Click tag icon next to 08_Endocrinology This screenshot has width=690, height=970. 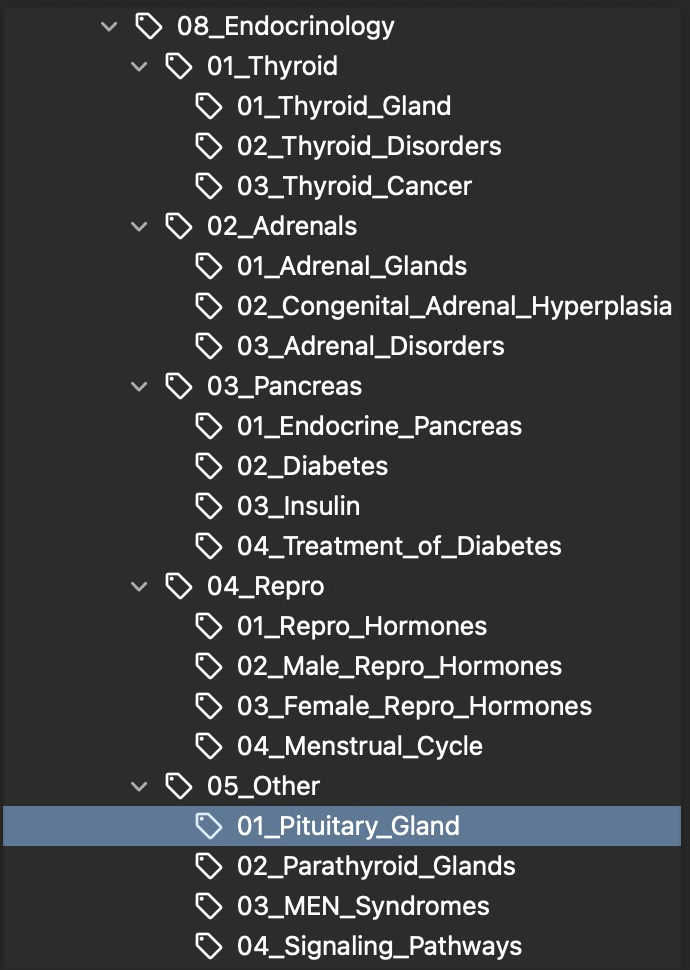[148, 26]
